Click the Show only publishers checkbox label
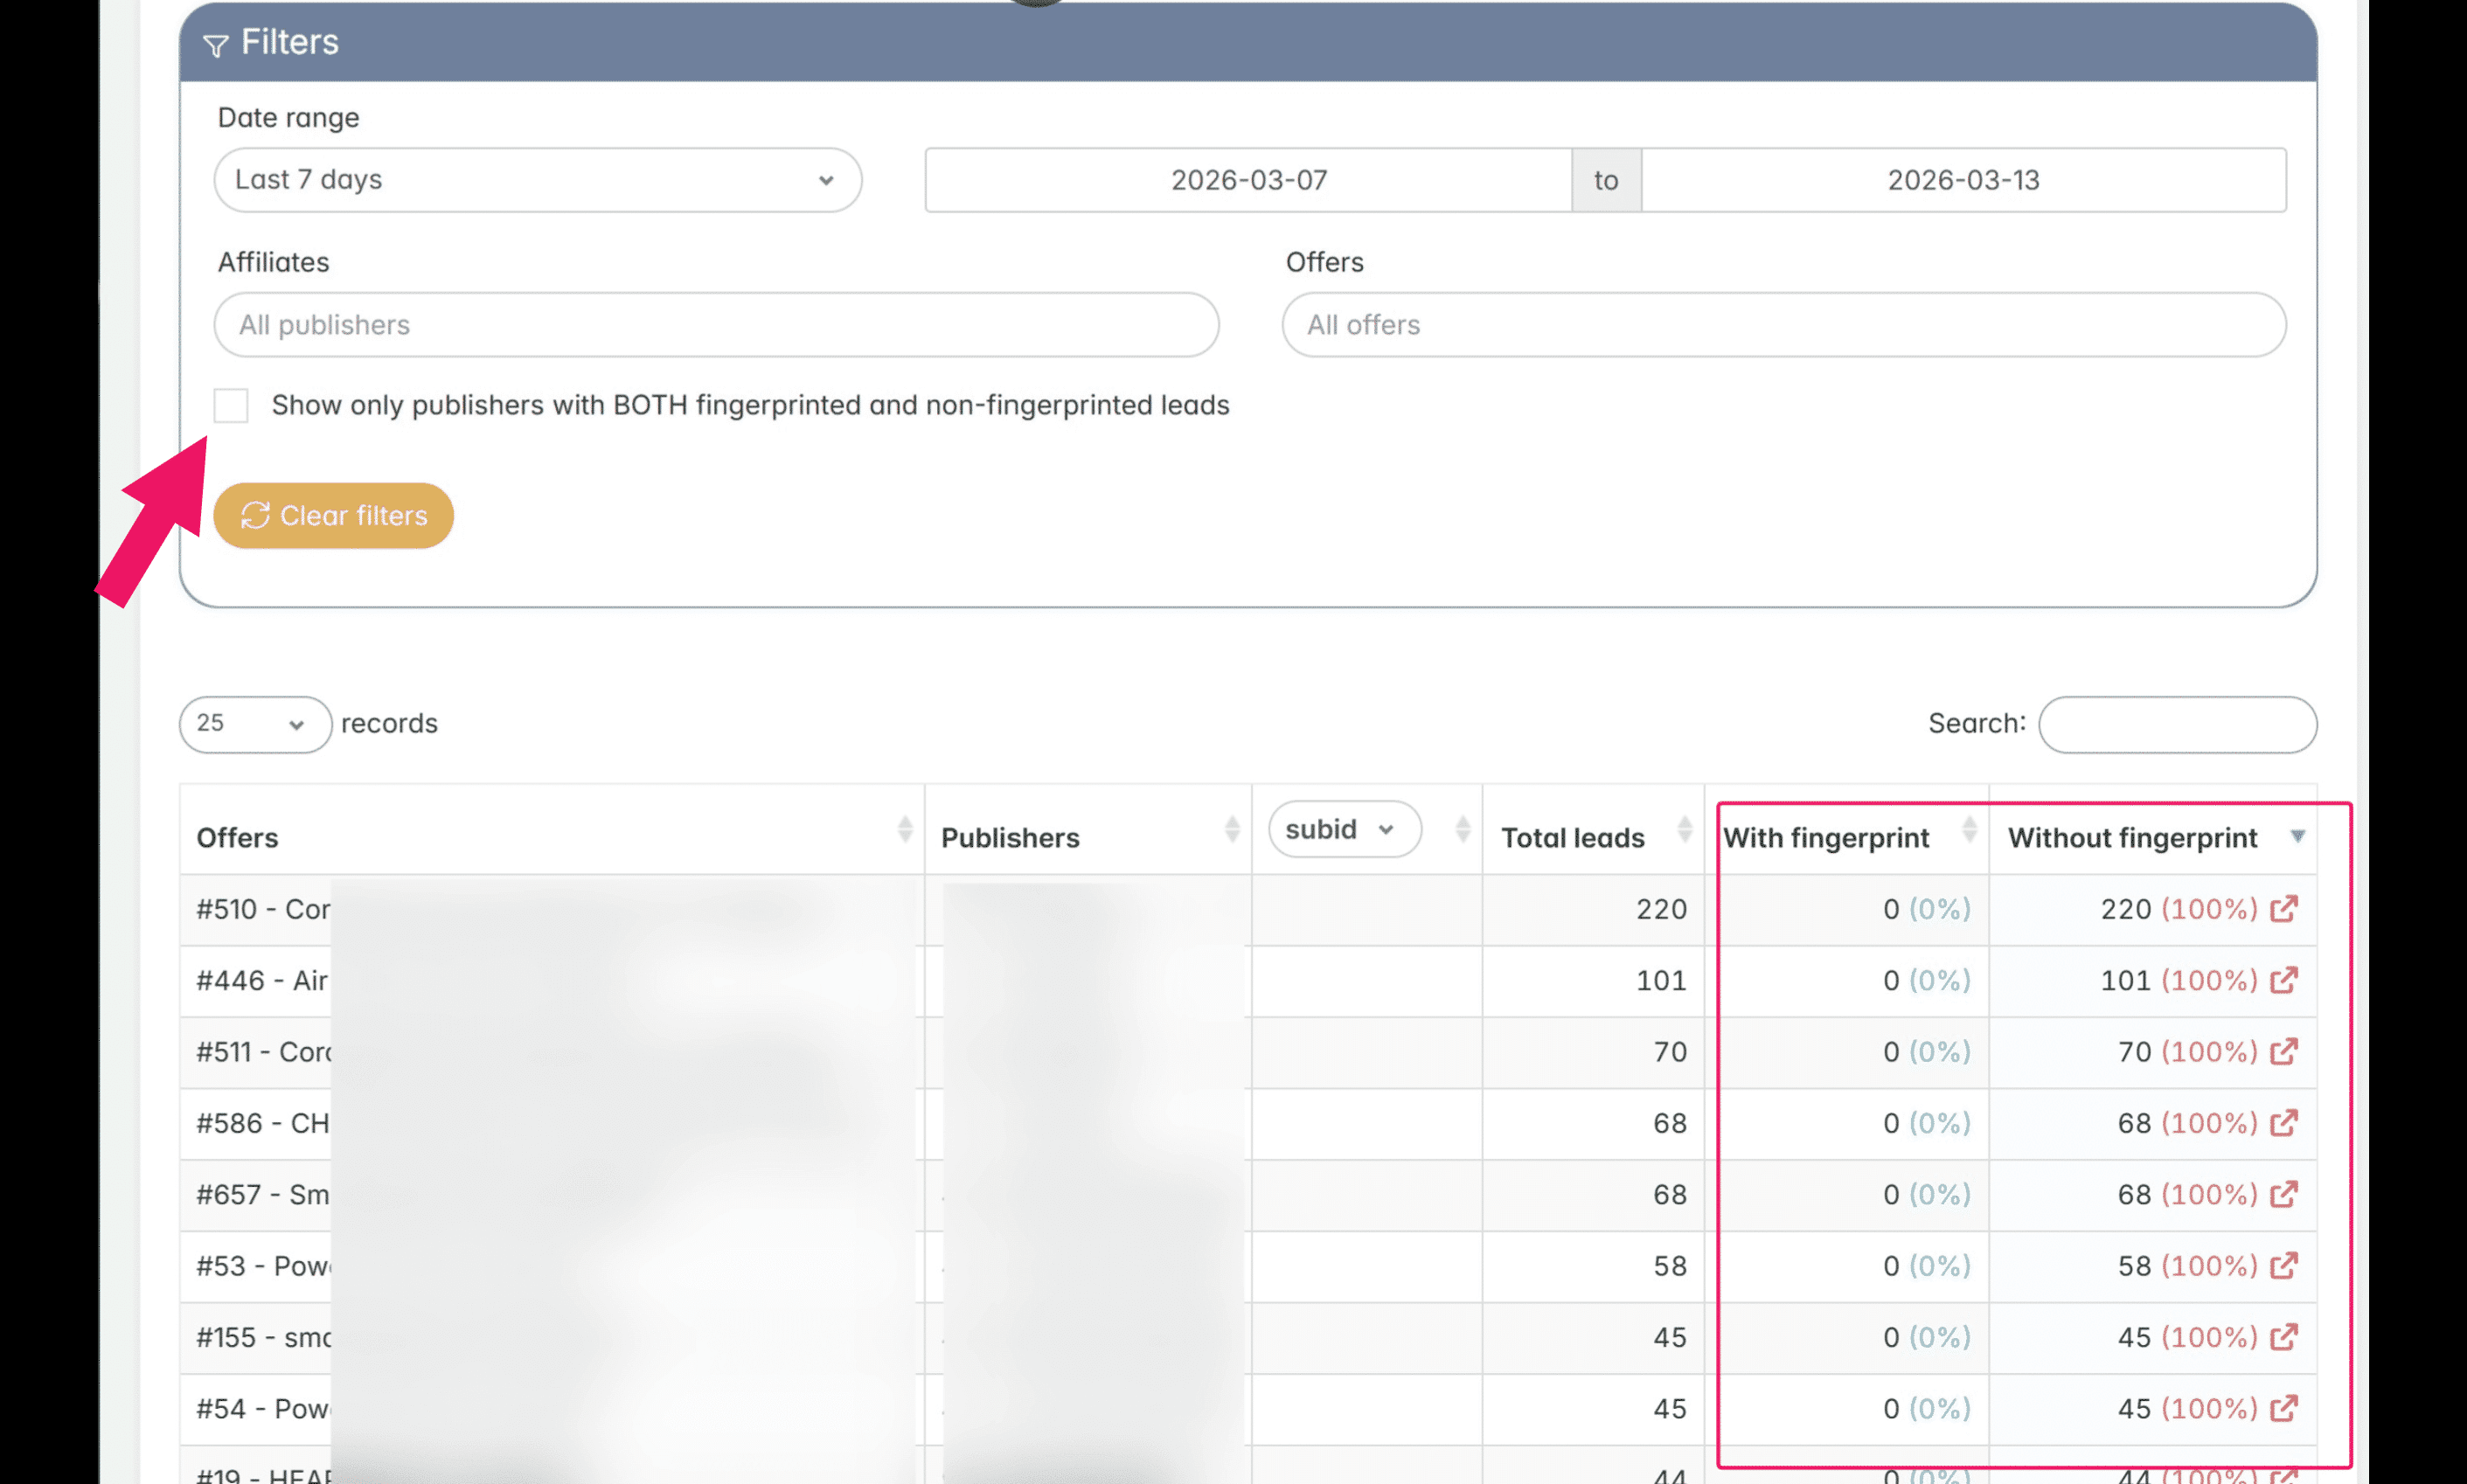 (750, 405)
